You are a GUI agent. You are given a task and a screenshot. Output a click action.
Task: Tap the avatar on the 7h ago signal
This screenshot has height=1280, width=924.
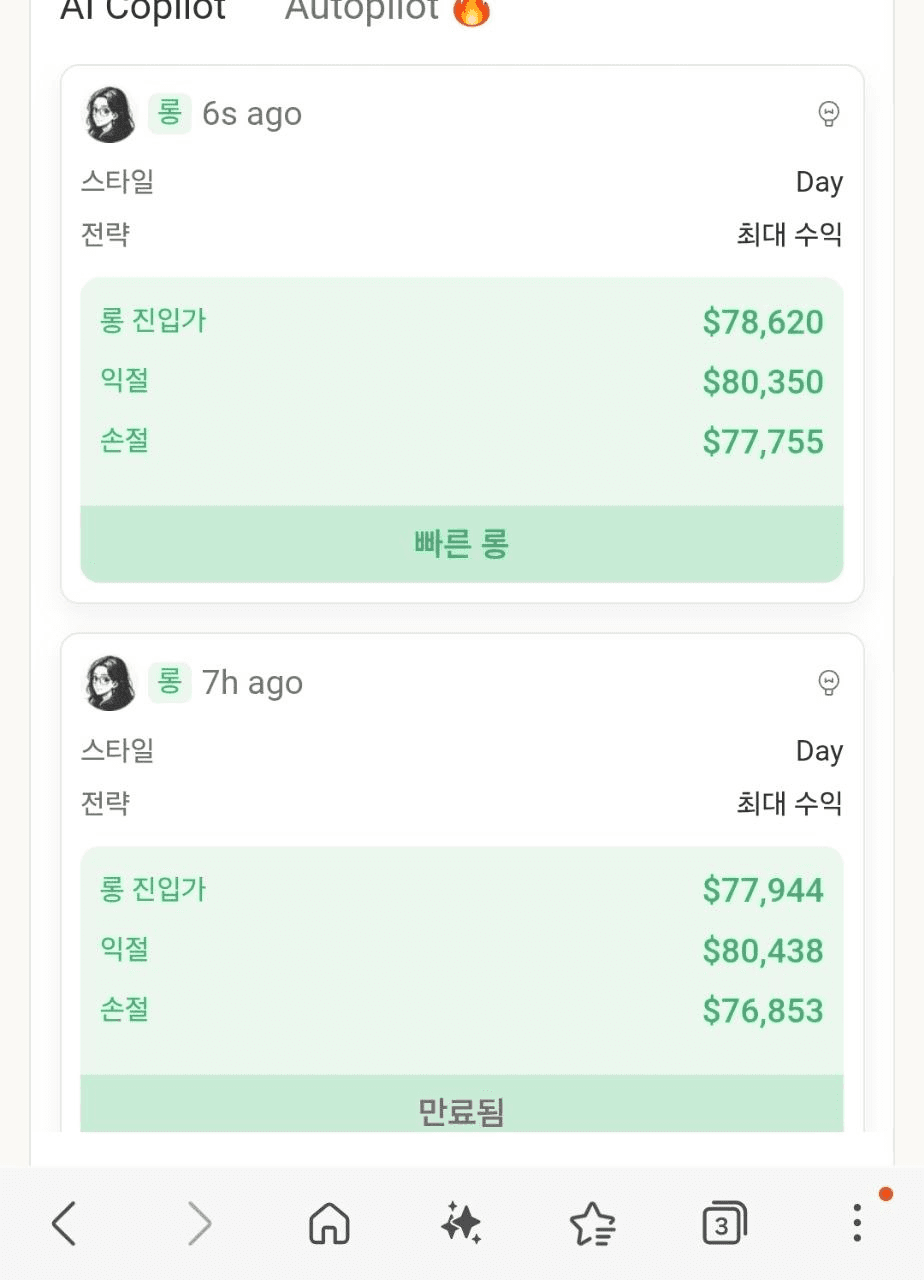pos(109,683)
